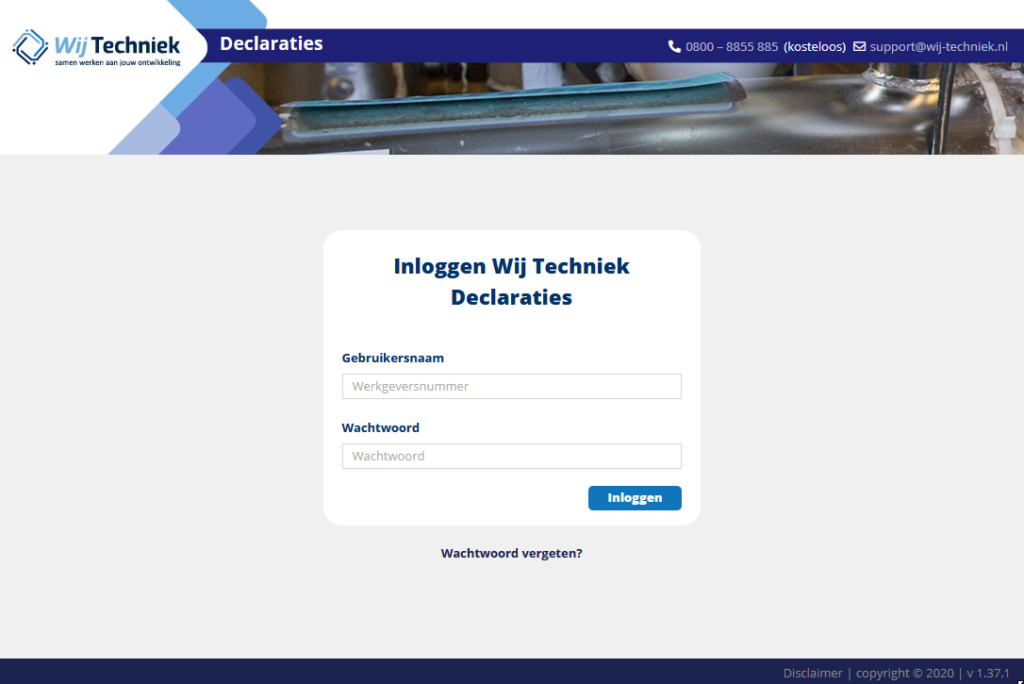
Task: Click the logo tagline samen werken aan jouw ontwikkeling
Action: point(118,63)
